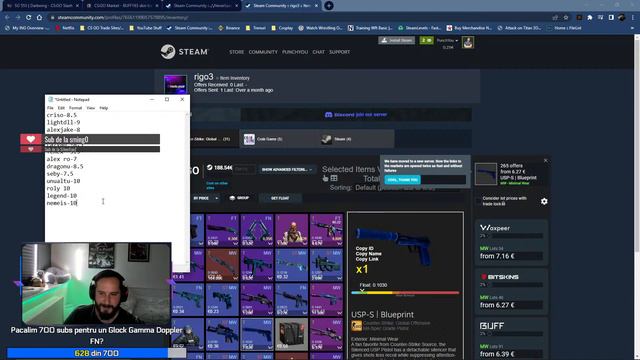Open the Notepad File menu
The width and height of the screenshot is (640, 360).
[50, 108]
